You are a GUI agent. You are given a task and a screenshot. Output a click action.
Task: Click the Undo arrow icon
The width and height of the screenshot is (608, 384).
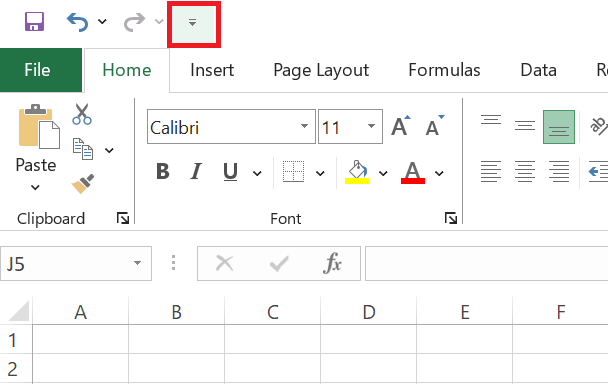pos(77,22)
